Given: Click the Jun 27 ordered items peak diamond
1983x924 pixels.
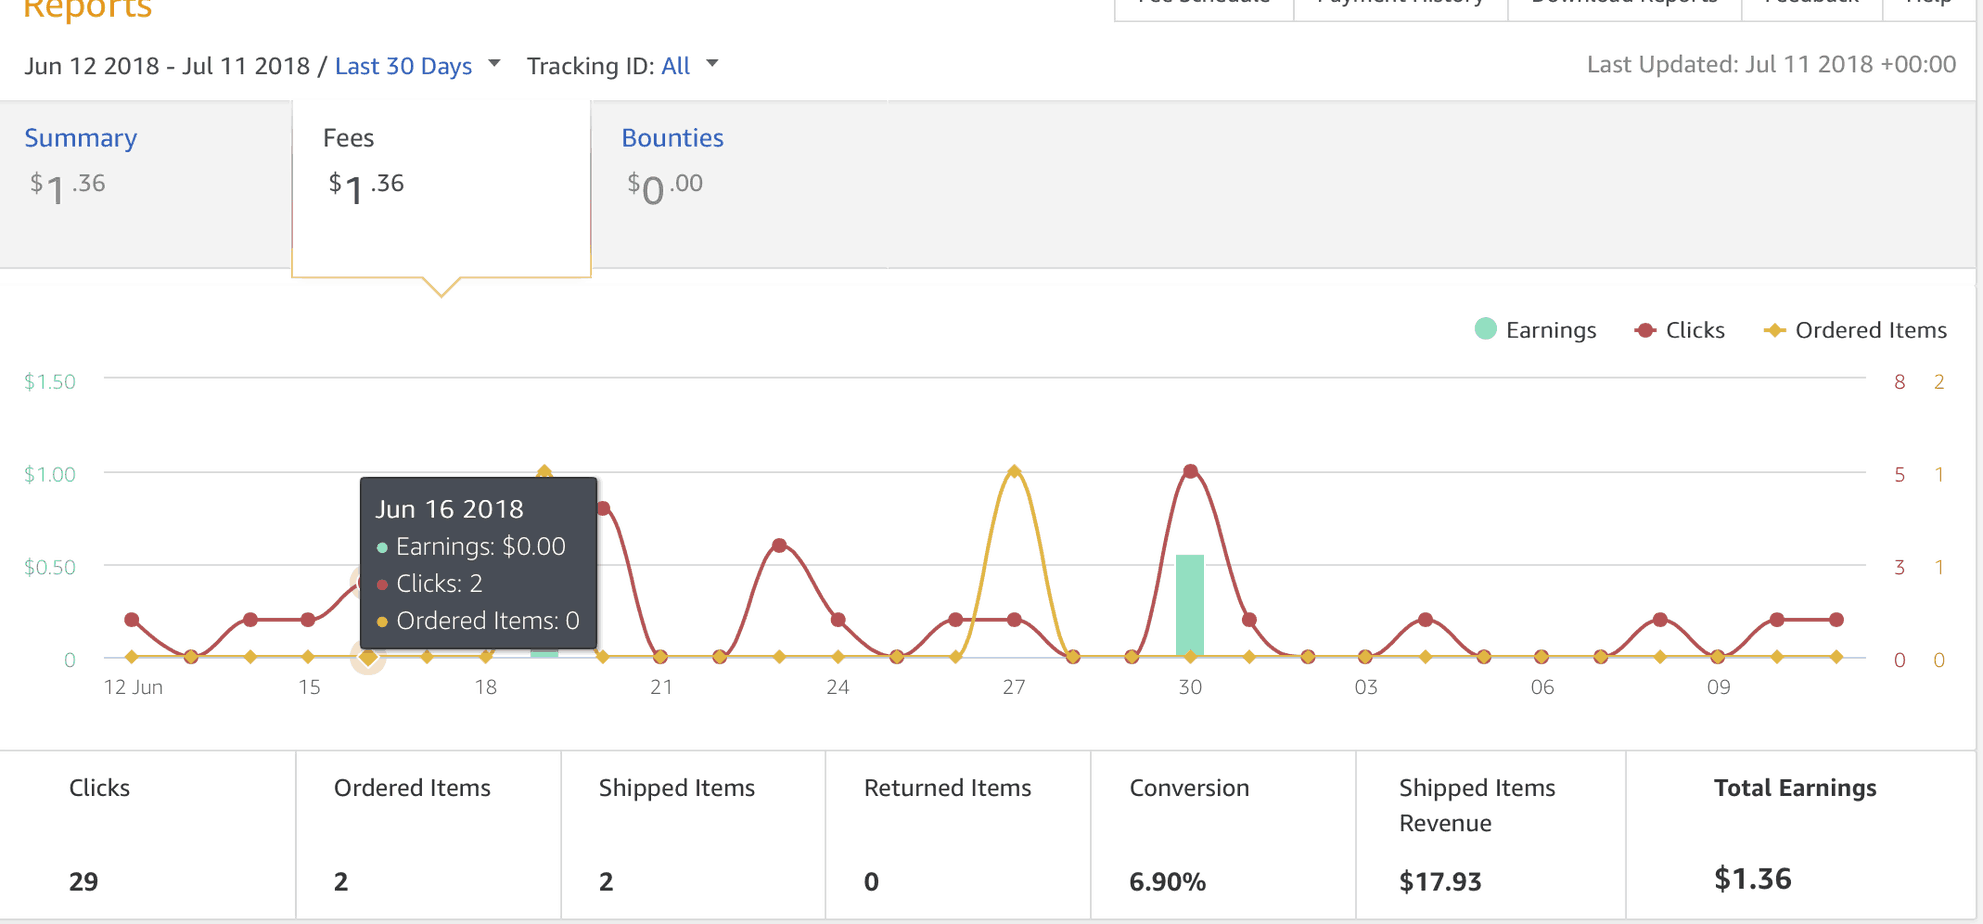Looking at the screenshot, I should tap(1014, 471).
